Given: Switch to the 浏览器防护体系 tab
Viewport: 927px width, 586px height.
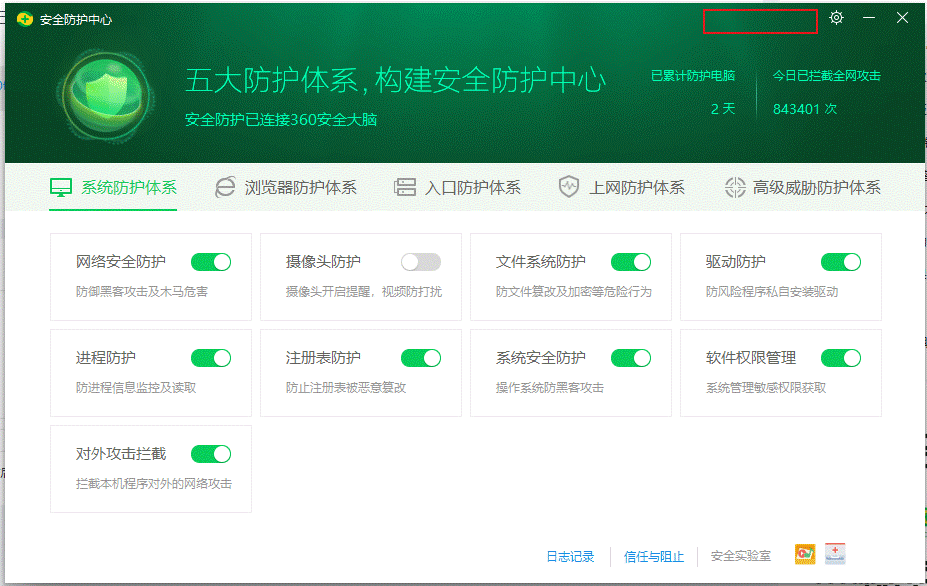Looking at the screenshot, I should [286, 187].
